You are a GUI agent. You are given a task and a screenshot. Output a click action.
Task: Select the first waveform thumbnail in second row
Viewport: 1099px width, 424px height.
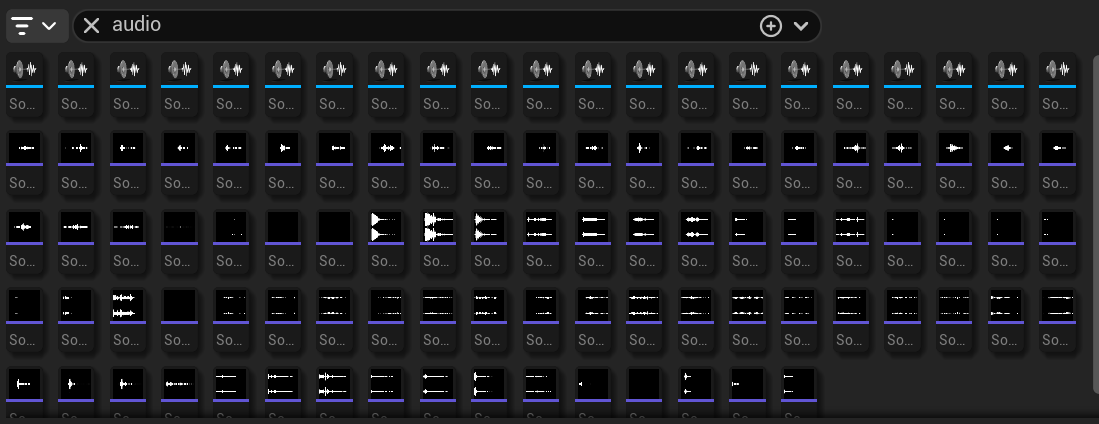pos(25,147)
